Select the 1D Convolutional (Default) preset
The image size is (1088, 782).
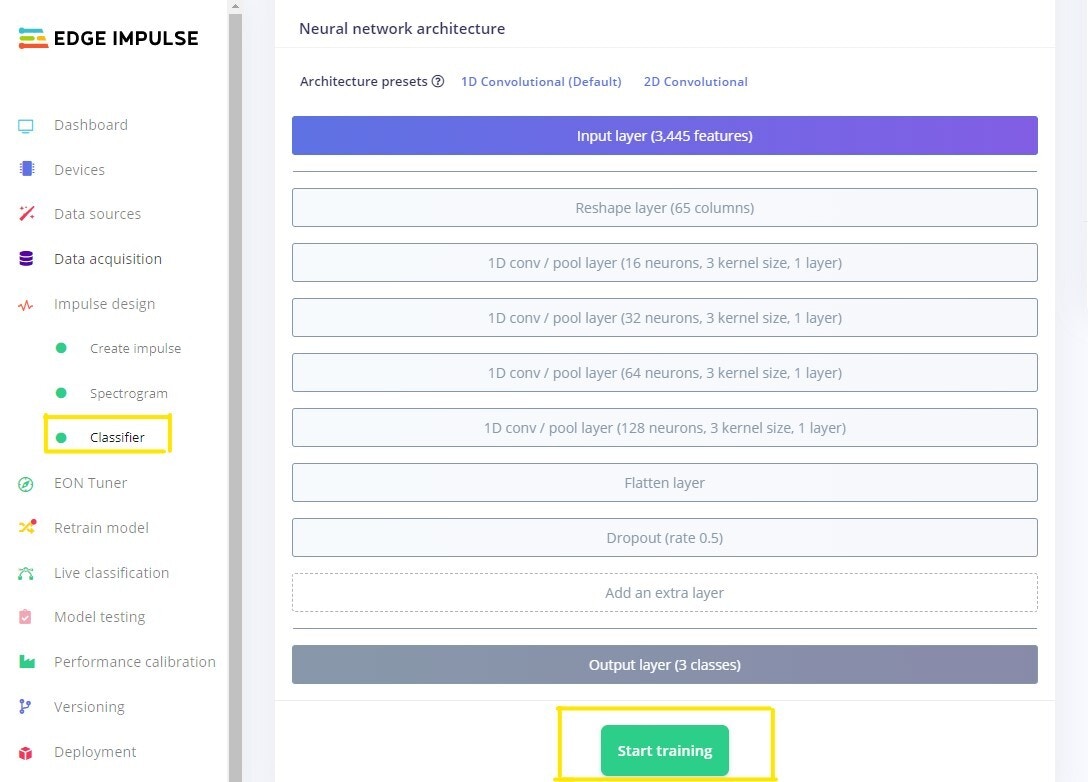pyautogui.click(x=541, y=82)
